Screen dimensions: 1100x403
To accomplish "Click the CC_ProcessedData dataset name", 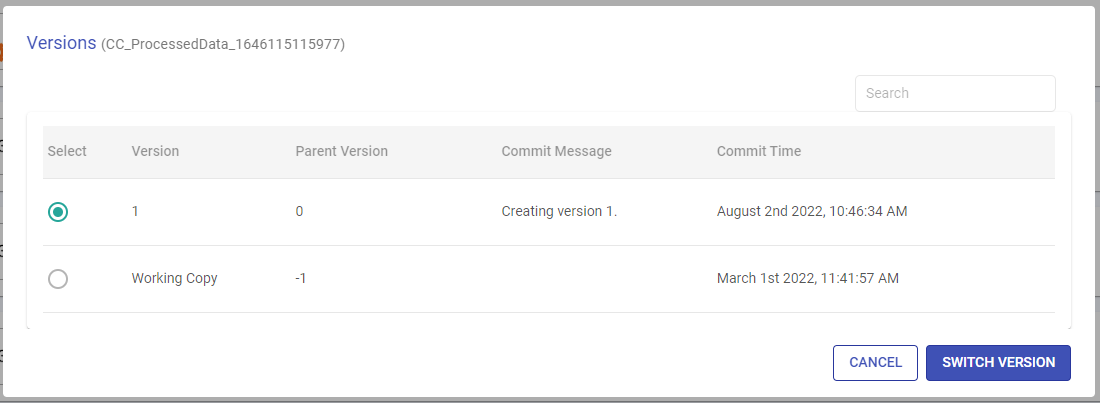I will tap(223, 45).
